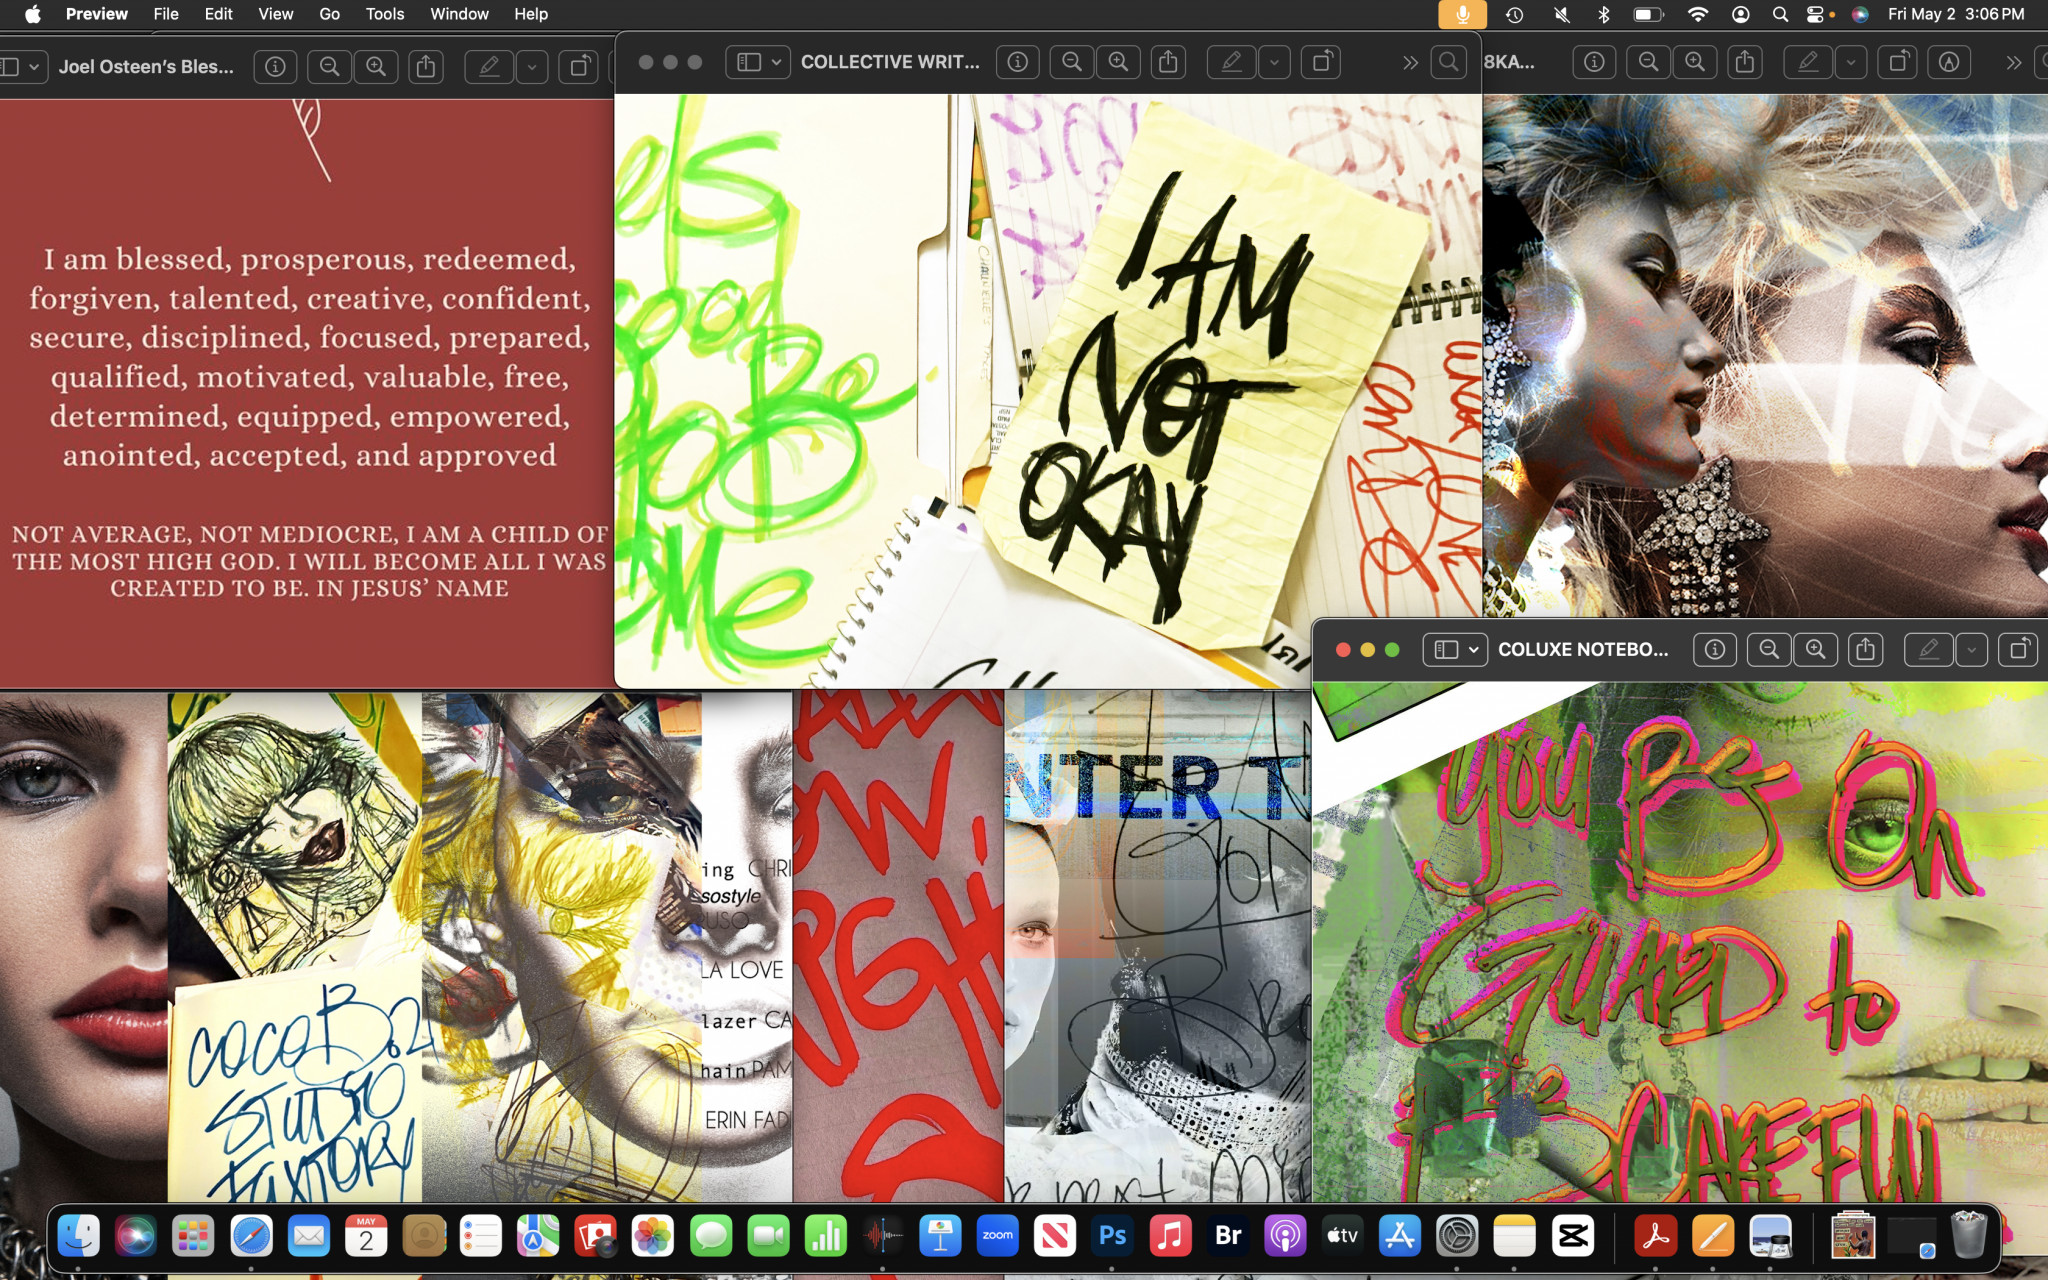Toggle markup pen in COLLECTIVE WRIT window
This screenshot has height=1280, width=2048.
click(x=1231, y=62)
